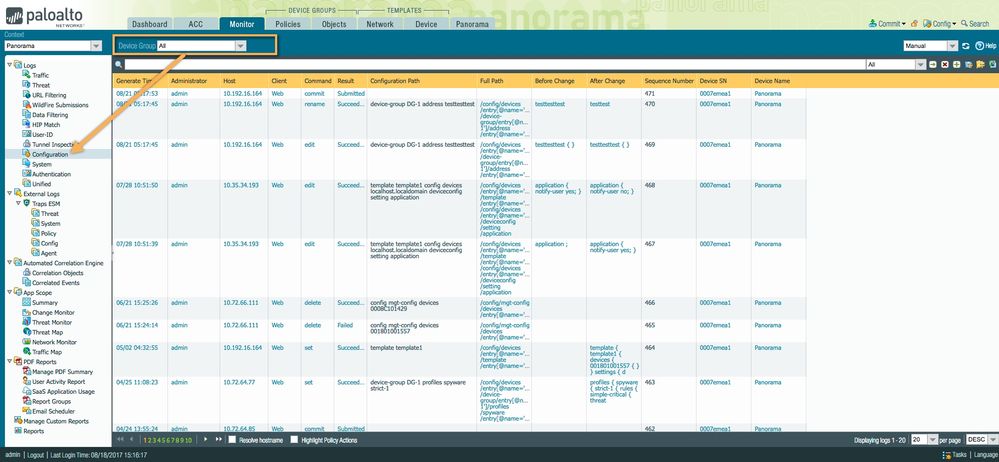This screenshot has width=999, height=462.
Task: Open the Objects tab
Action: [334, 24]
